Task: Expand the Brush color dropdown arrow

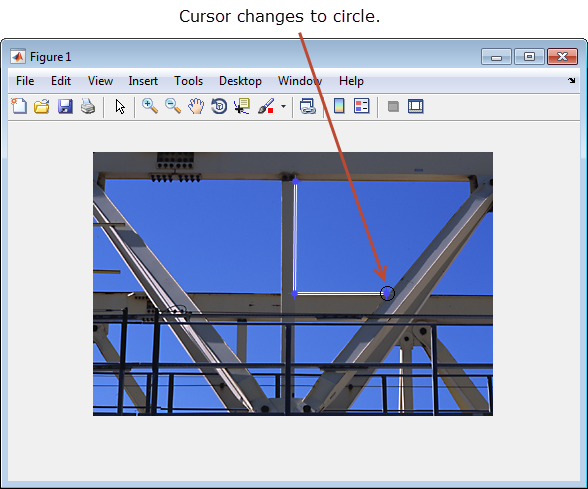Action: 284,106
